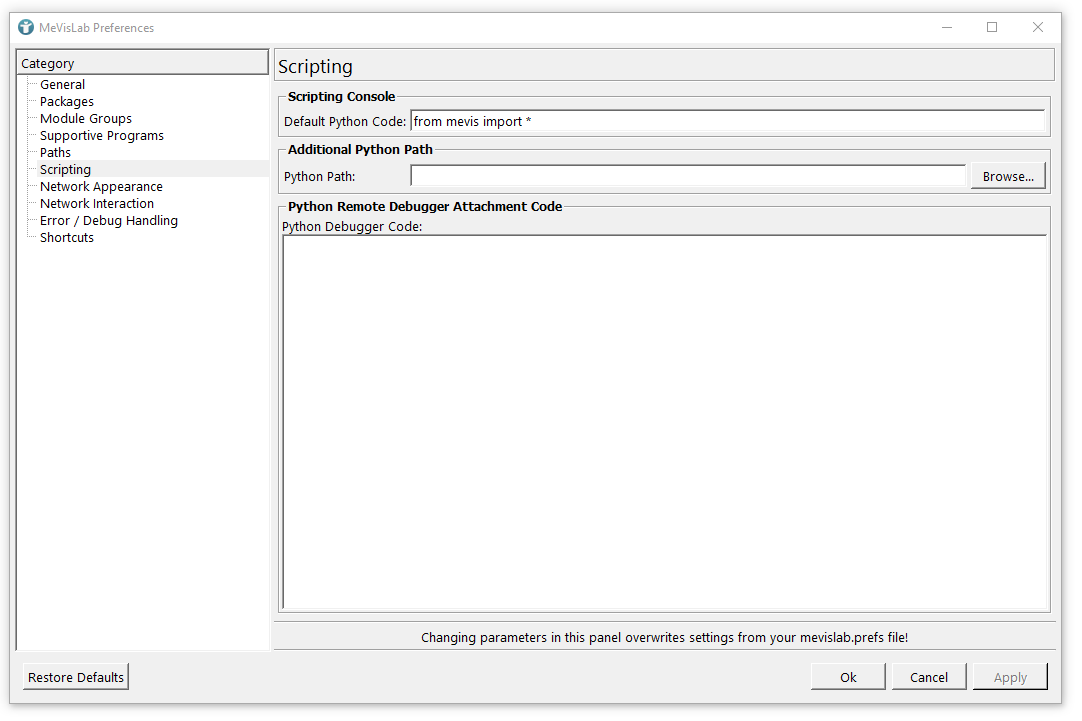Open the Packages preferences category
1082x721 pixels.
coord(67,102)
